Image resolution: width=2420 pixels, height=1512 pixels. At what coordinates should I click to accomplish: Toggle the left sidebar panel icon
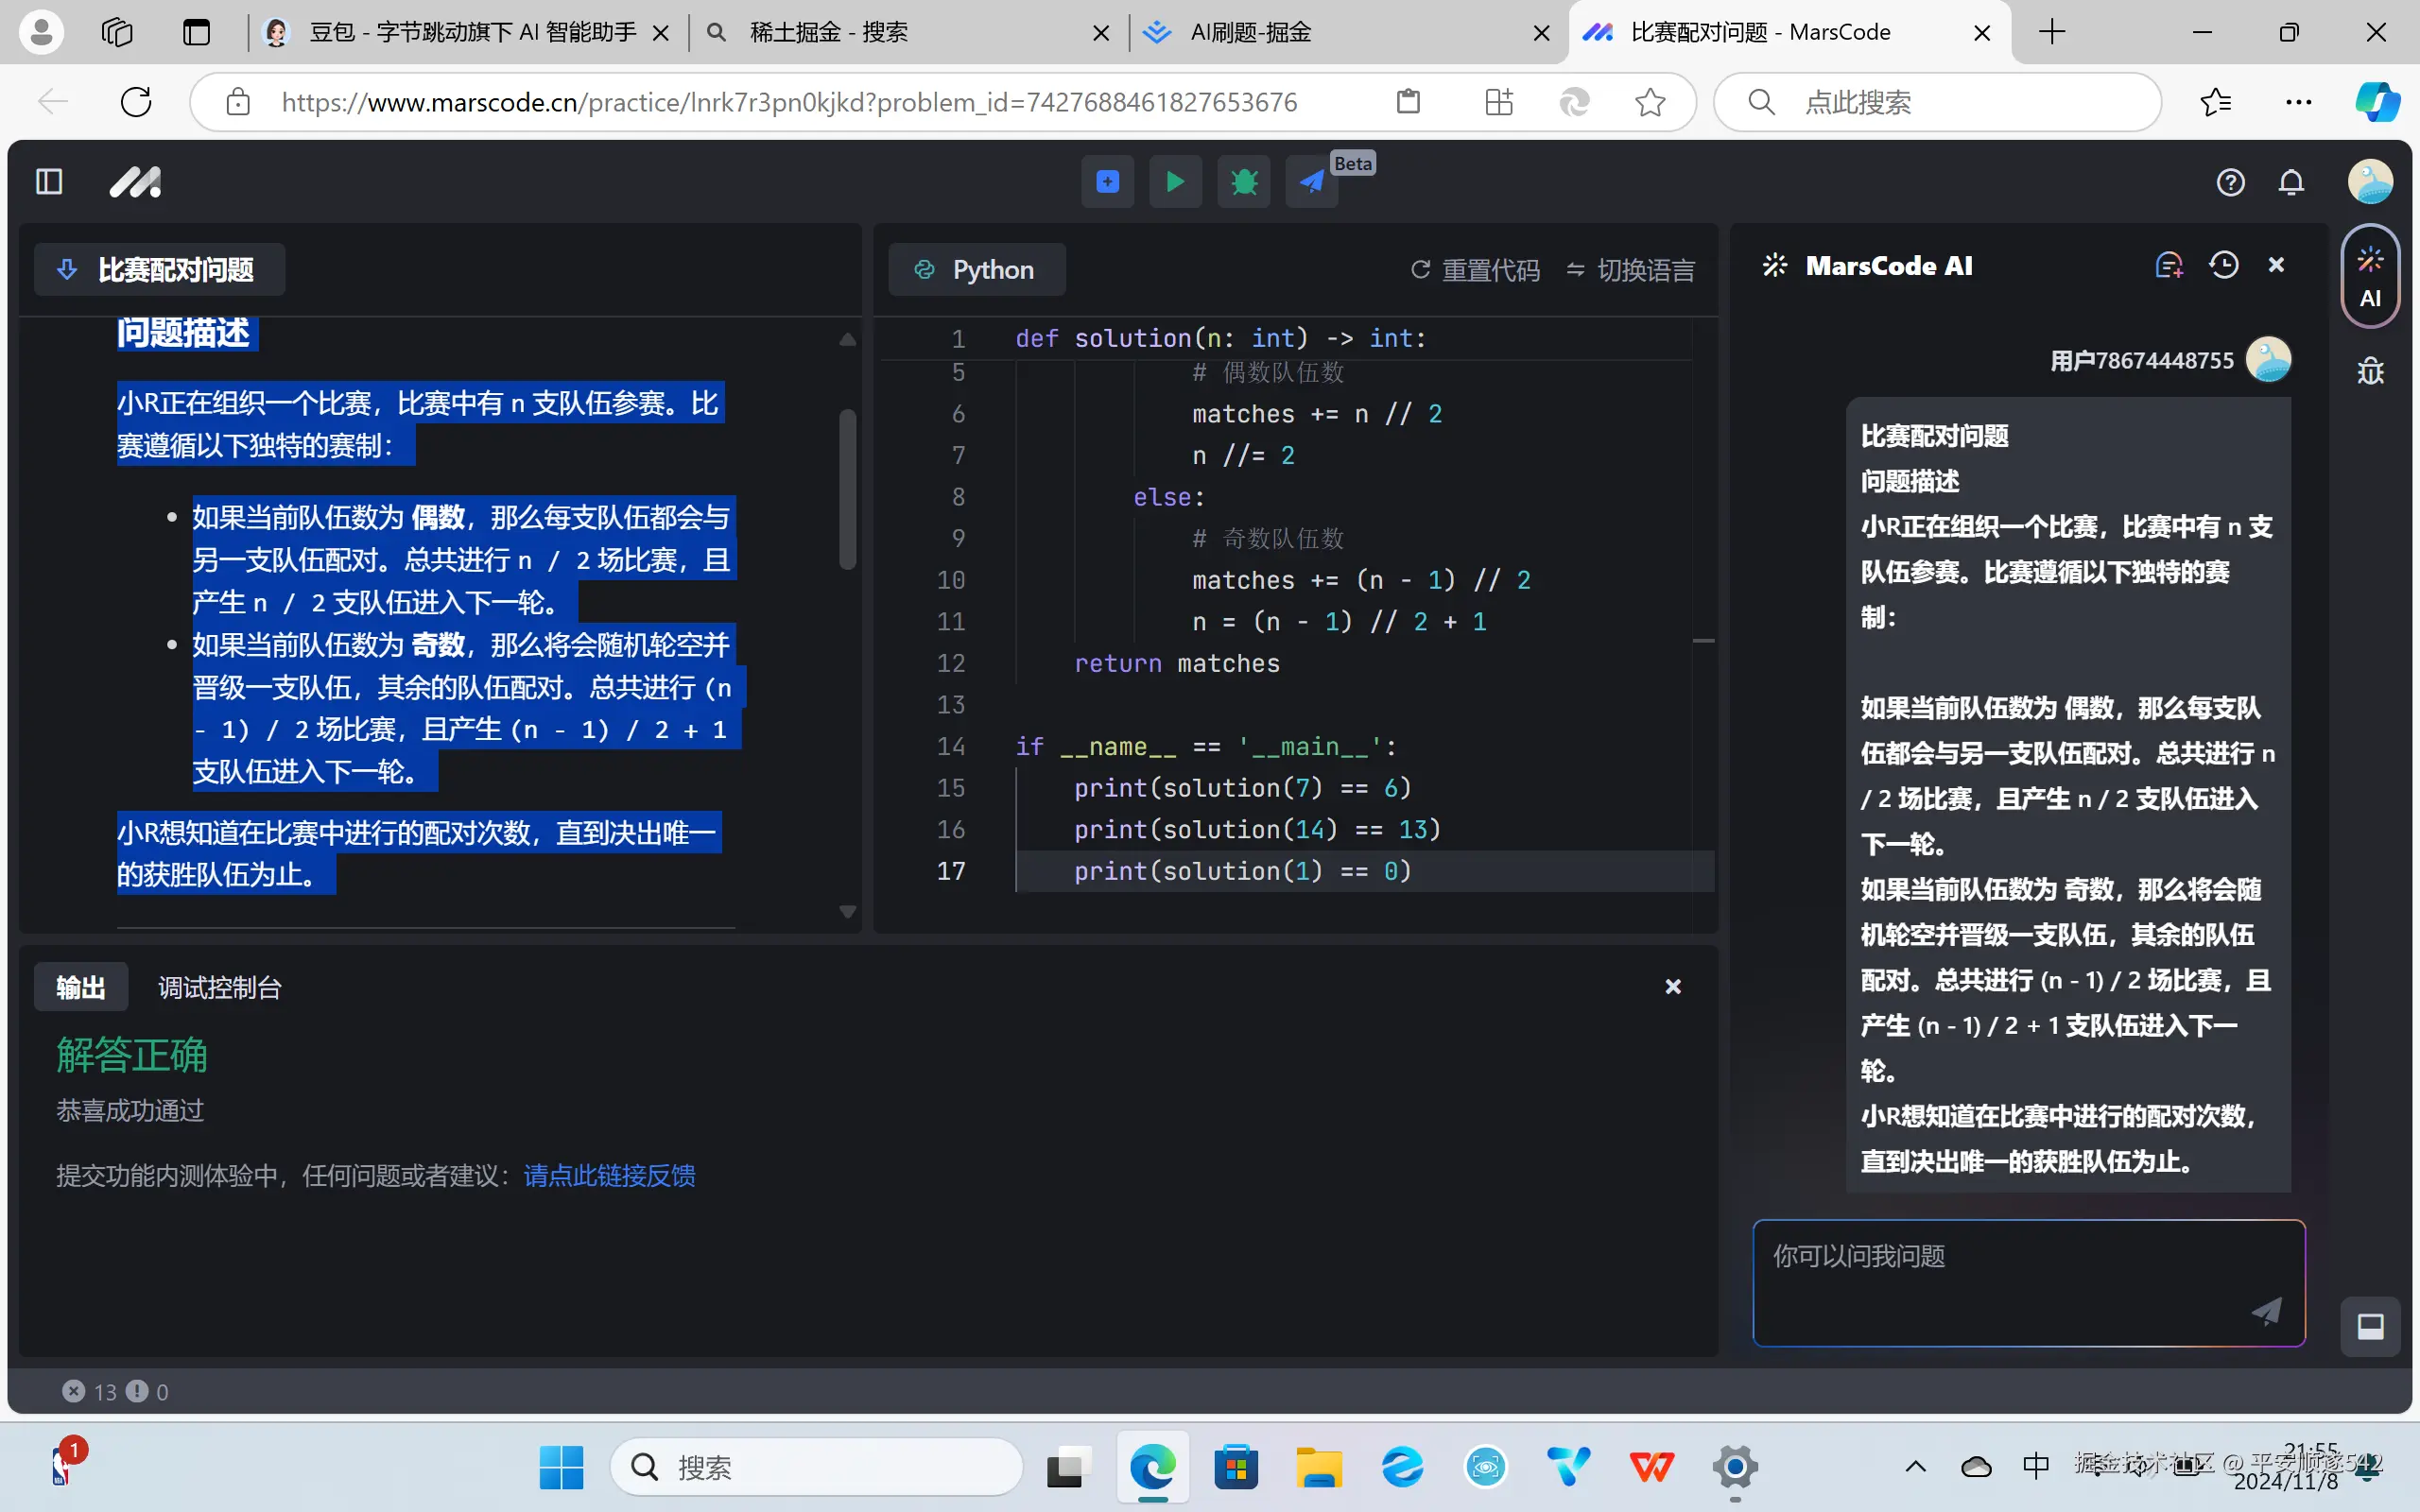coord(49,182)
